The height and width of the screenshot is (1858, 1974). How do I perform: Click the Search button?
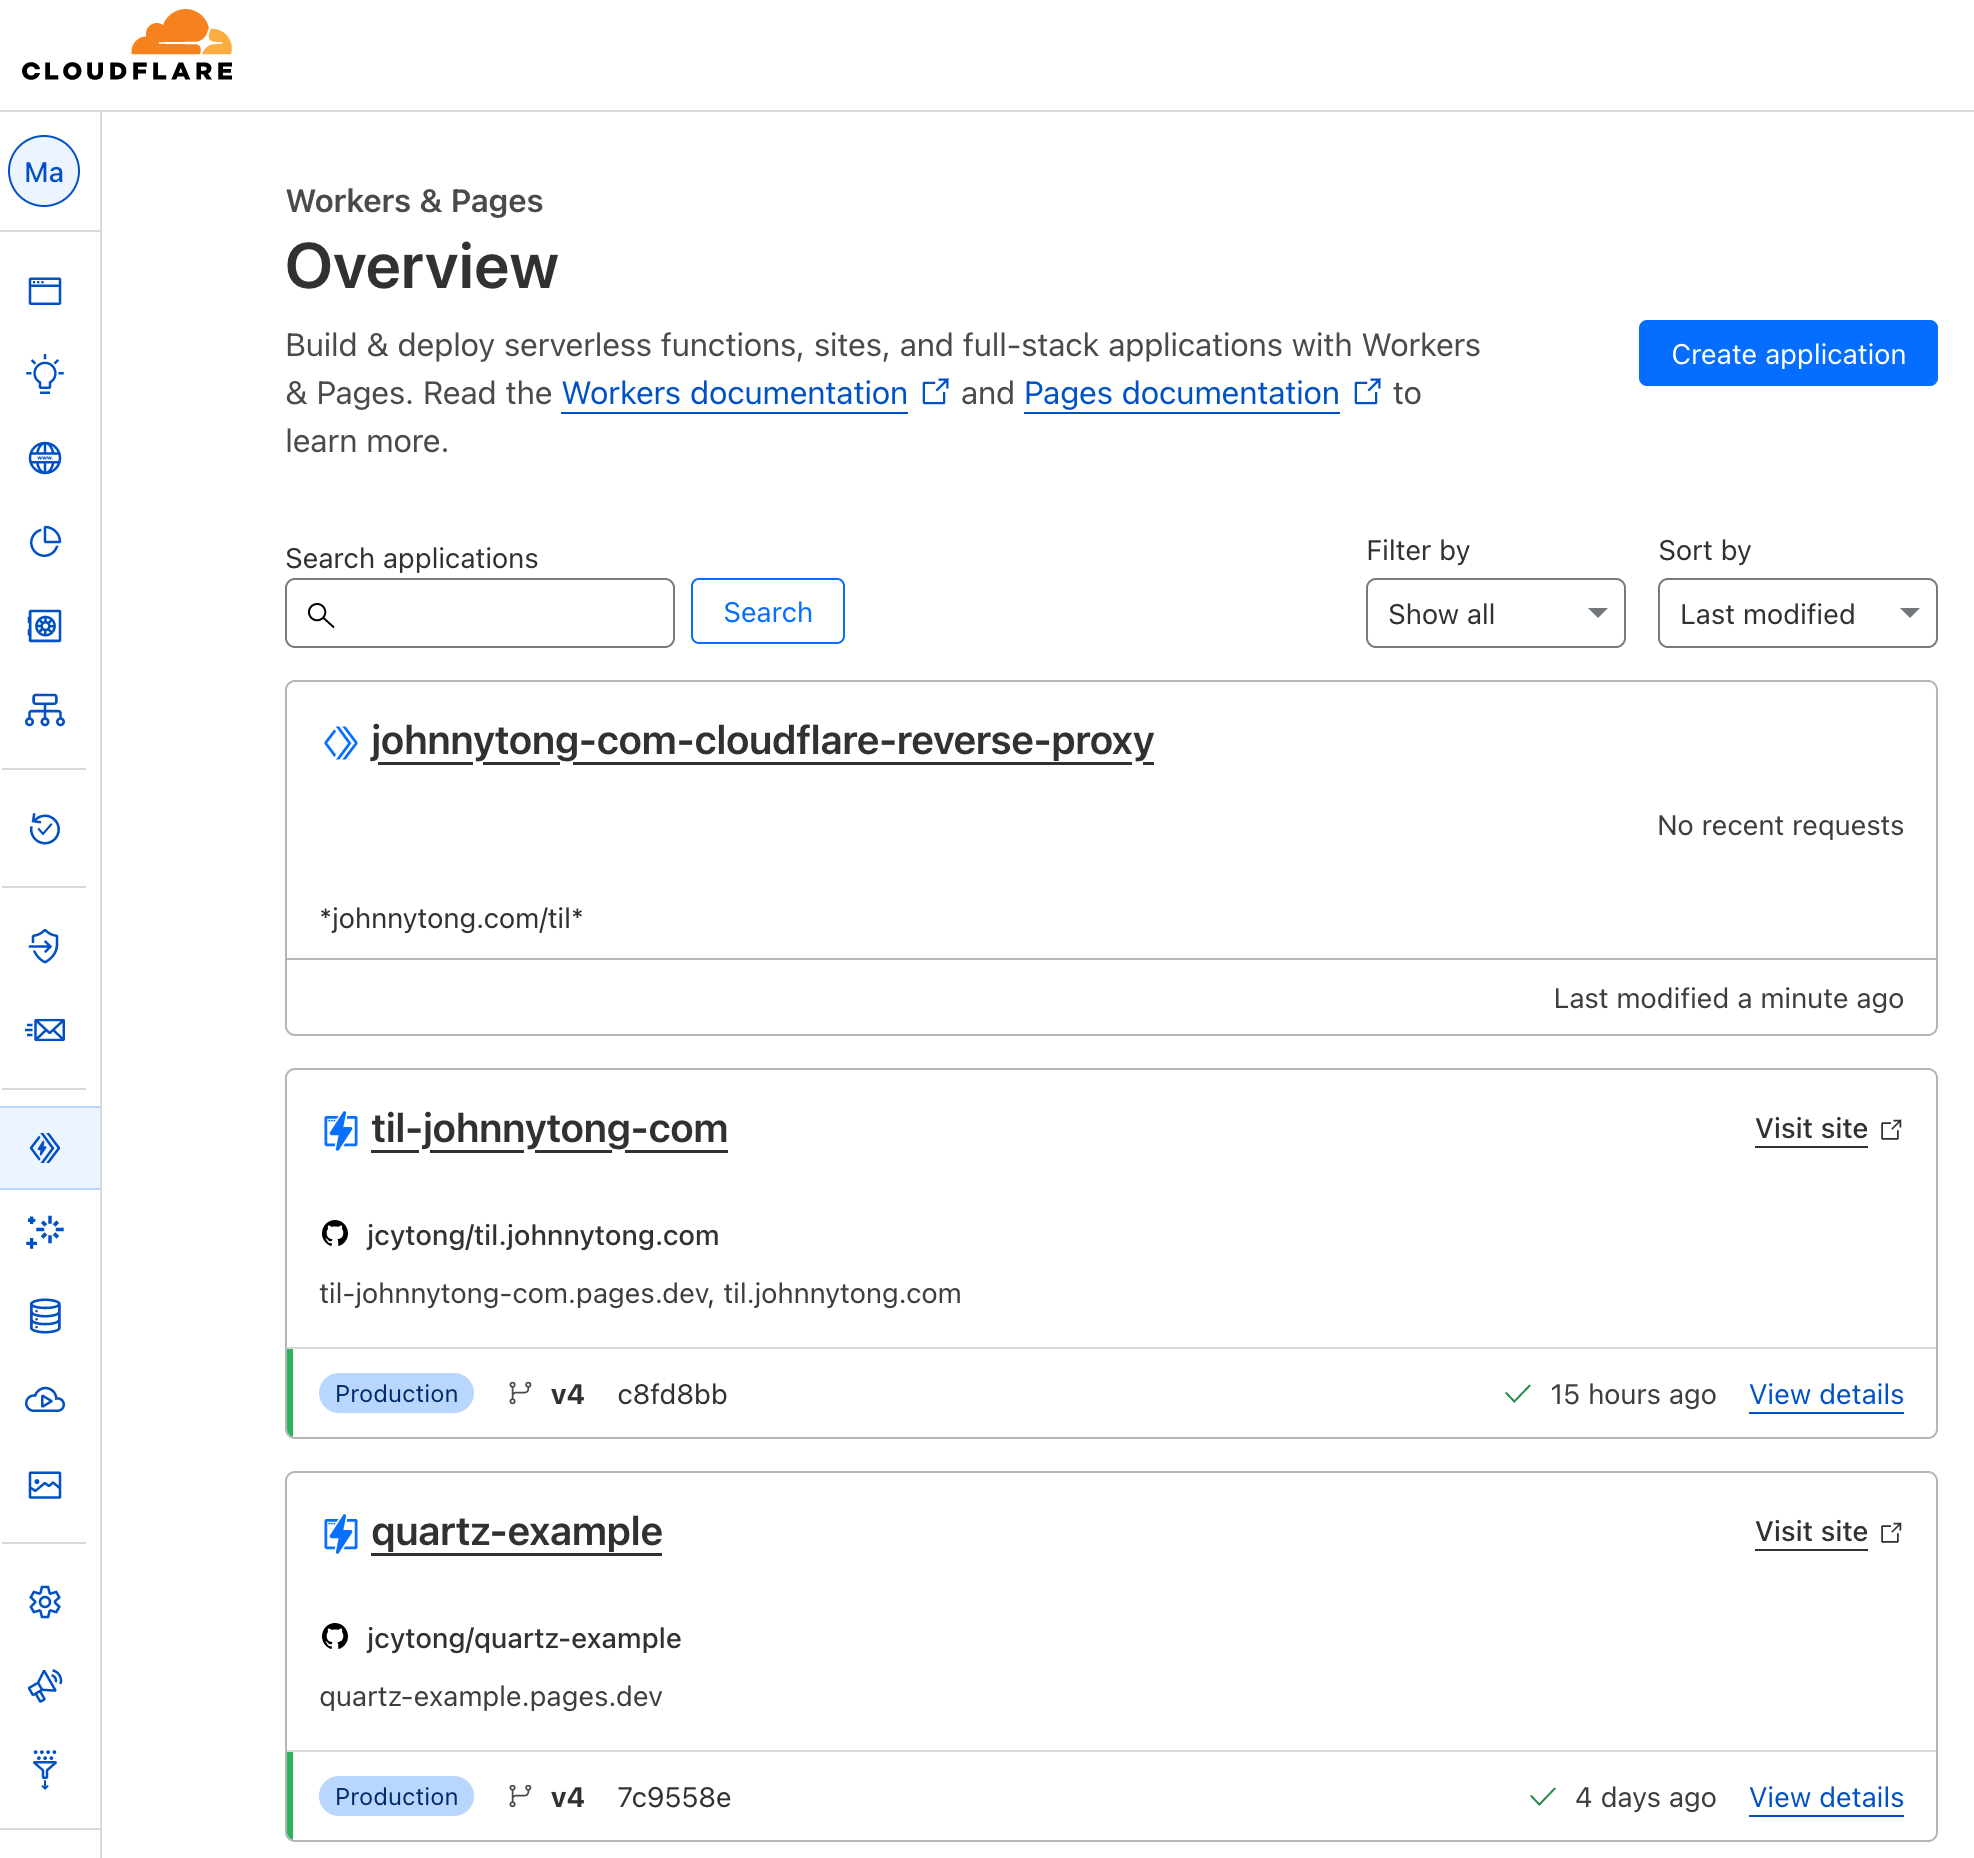[767, 612]
